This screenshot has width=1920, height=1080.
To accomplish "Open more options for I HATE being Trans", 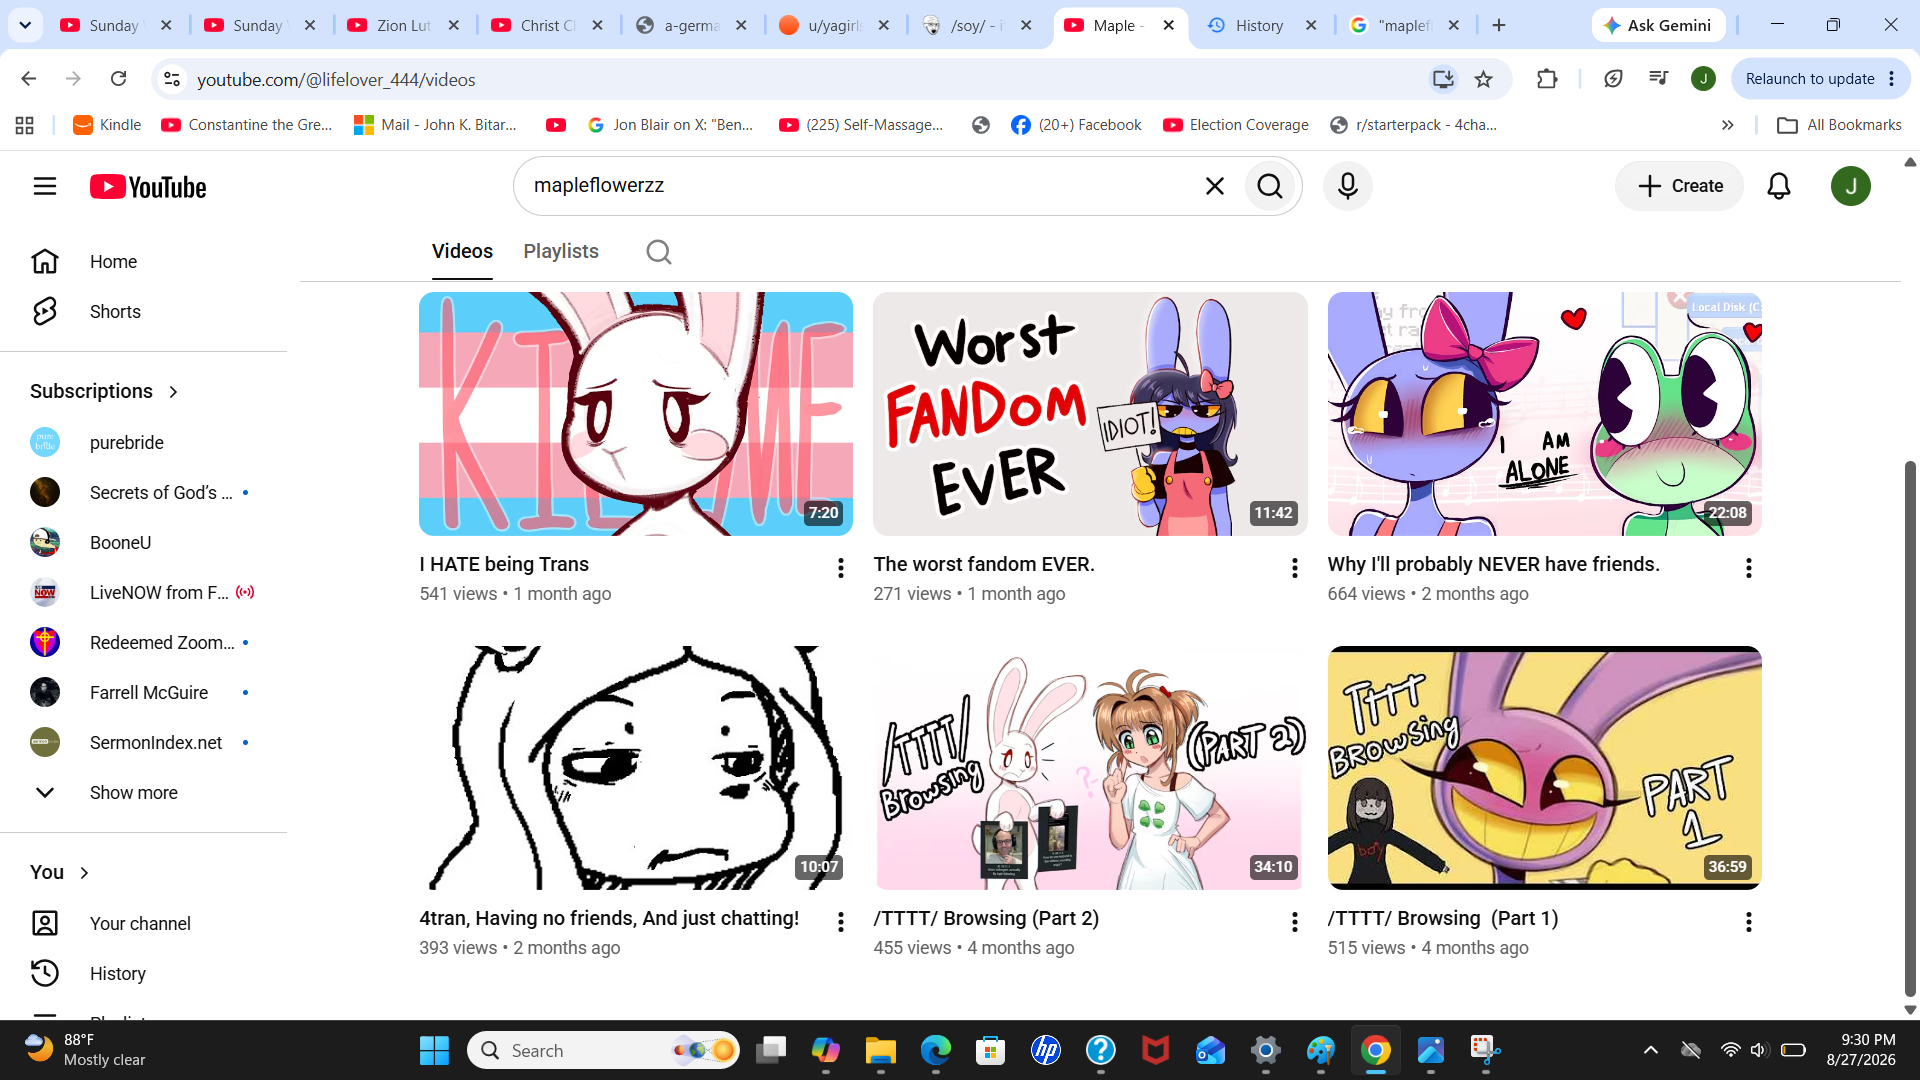I will pyautogui.click(x=841, y=568).
